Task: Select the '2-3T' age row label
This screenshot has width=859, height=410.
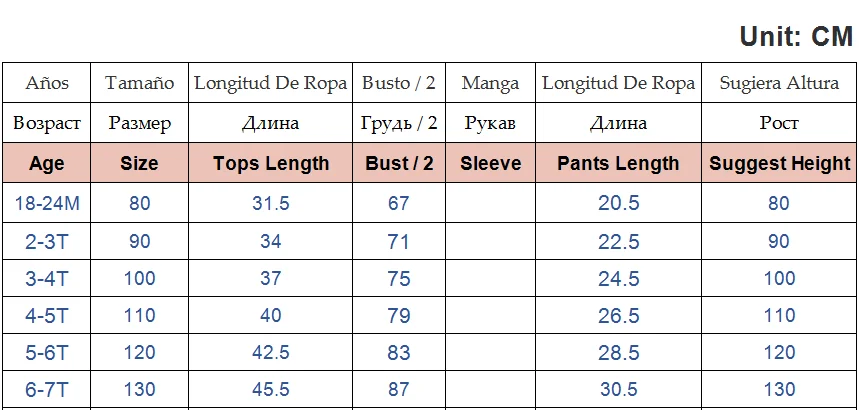Action: coord(47,241)
